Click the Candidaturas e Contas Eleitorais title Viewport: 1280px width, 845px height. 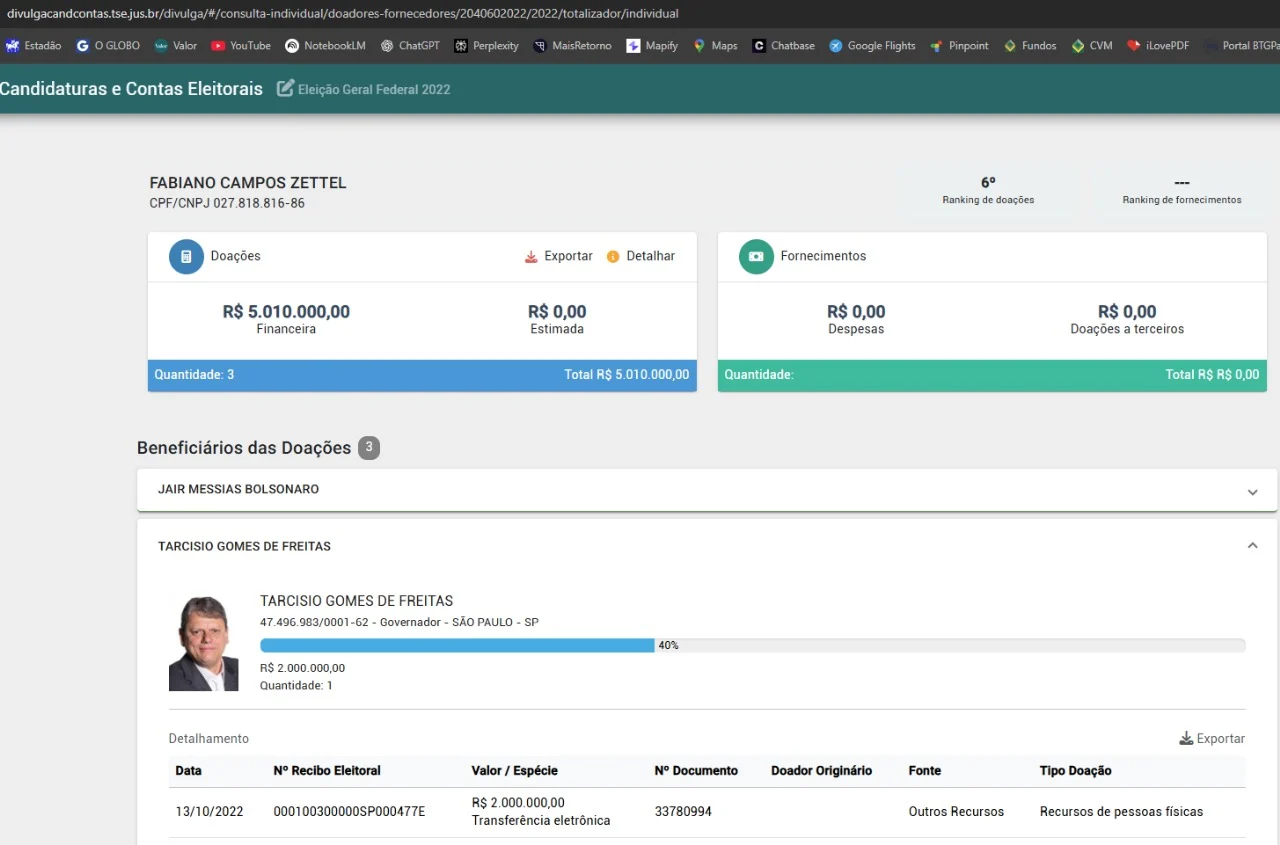click(131, 89)
